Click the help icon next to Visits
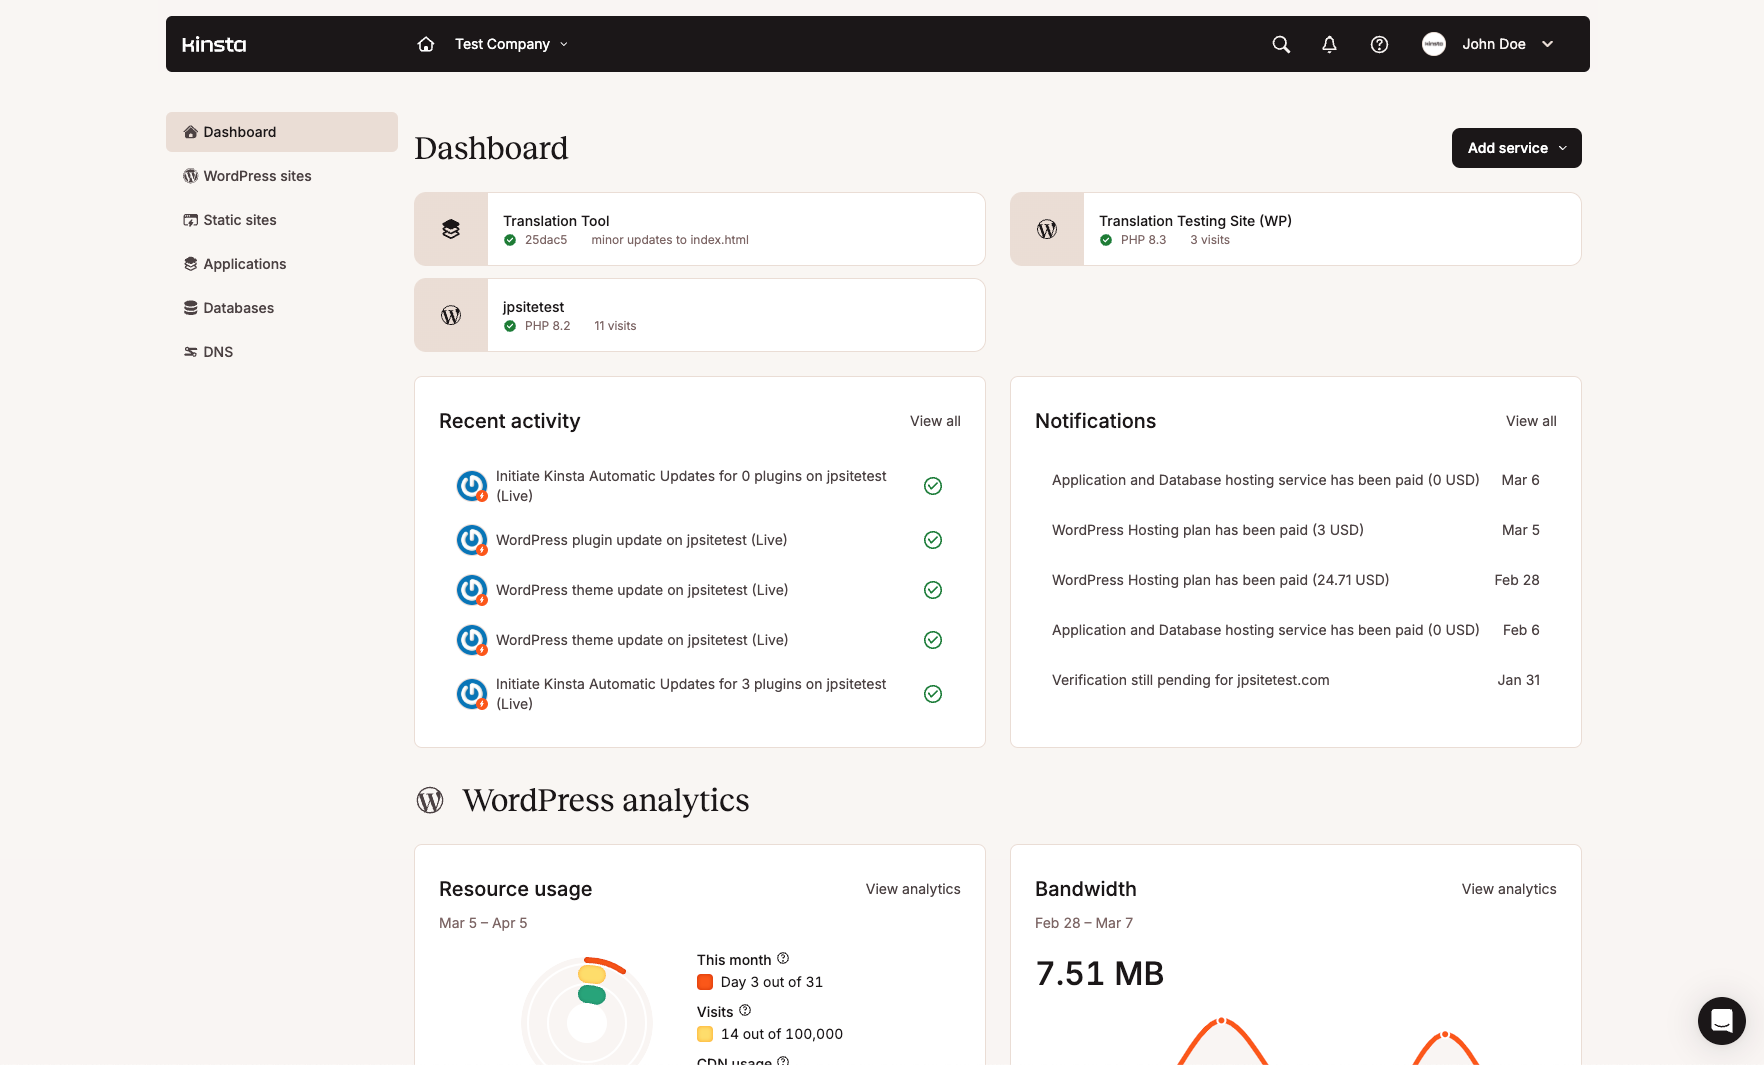Viewport: 1764px width, 1065px height. (x=745, y=1010)
